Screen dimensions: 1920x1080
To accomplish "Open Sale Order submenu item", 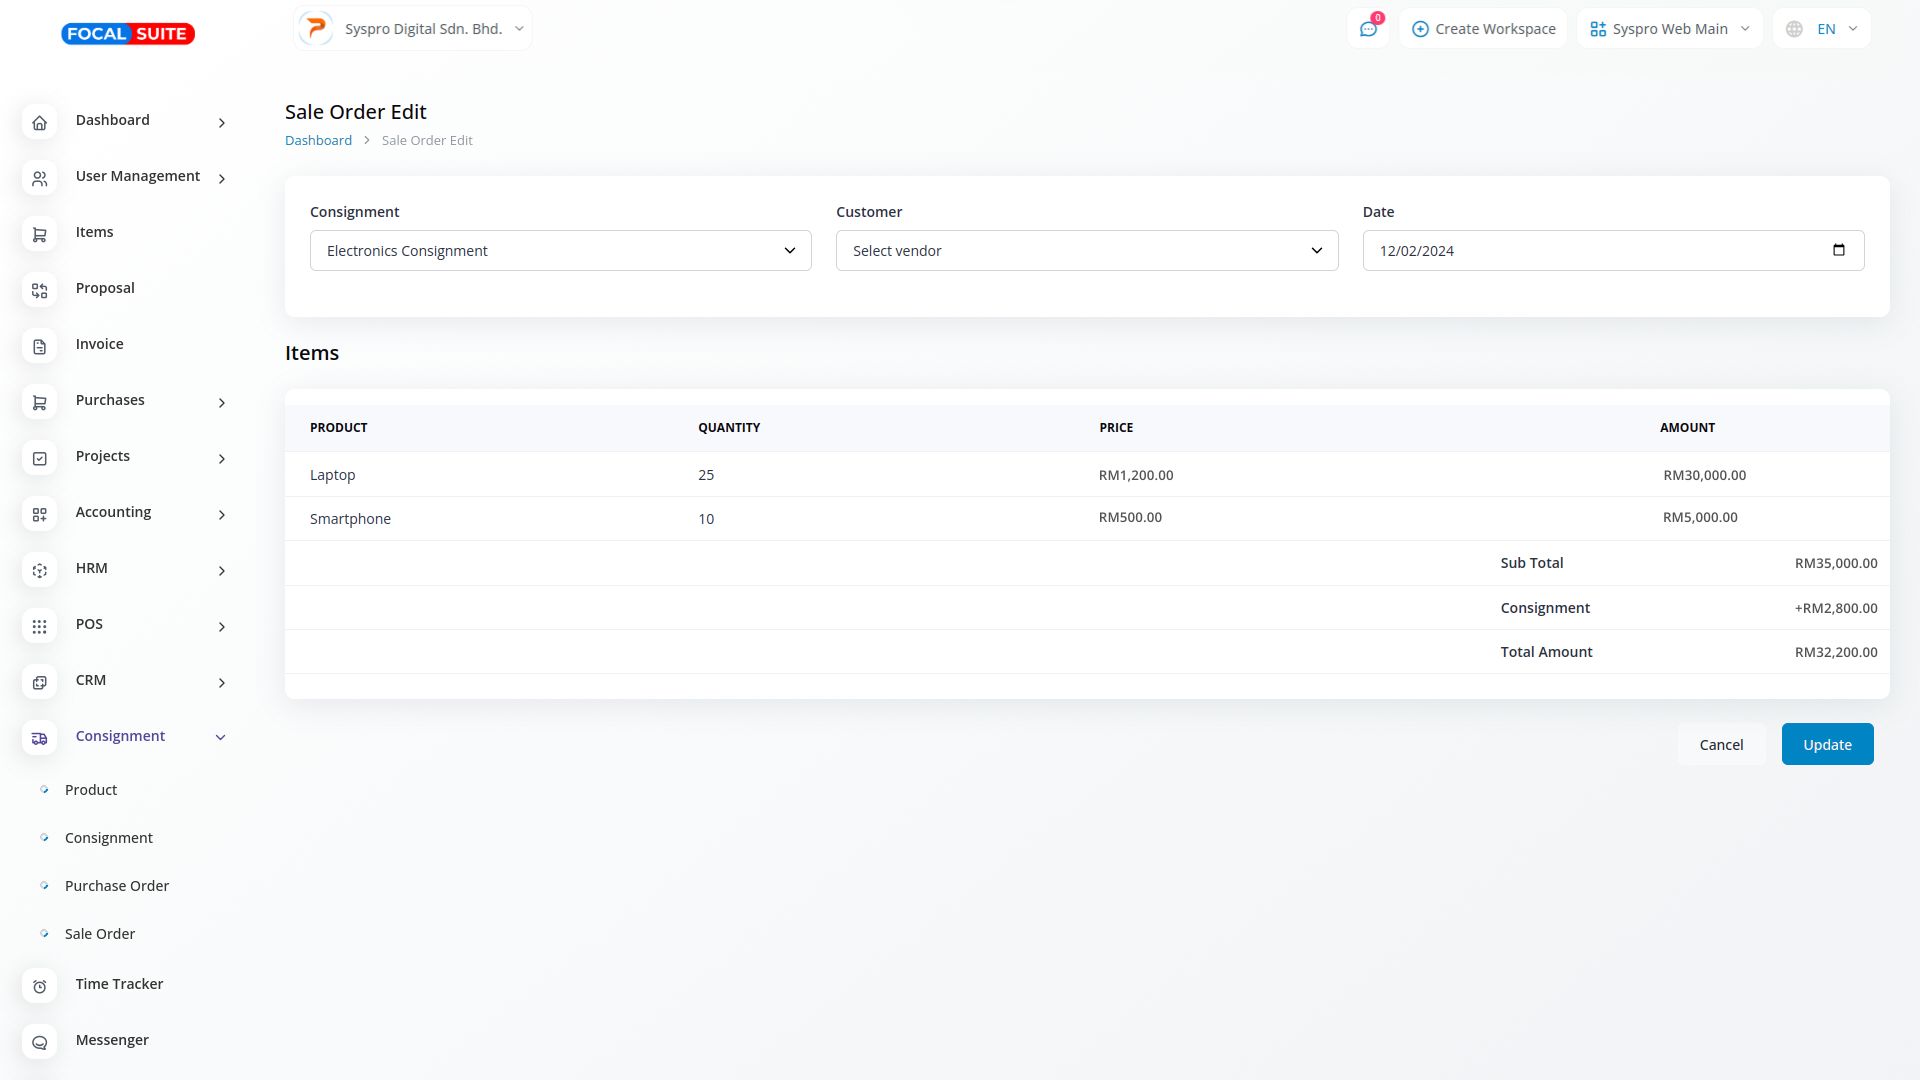I will click(x=100, y=934).
